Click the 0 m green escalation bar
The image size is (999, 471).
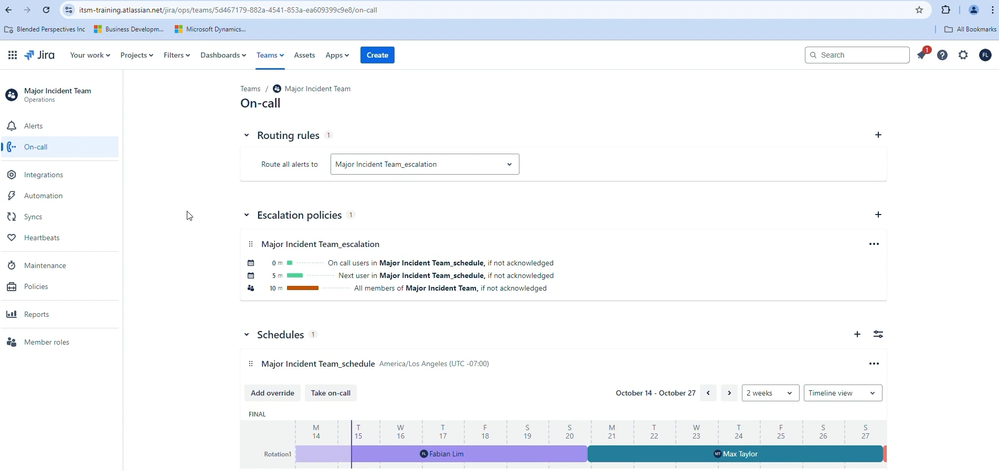click(x=289, y=263)
